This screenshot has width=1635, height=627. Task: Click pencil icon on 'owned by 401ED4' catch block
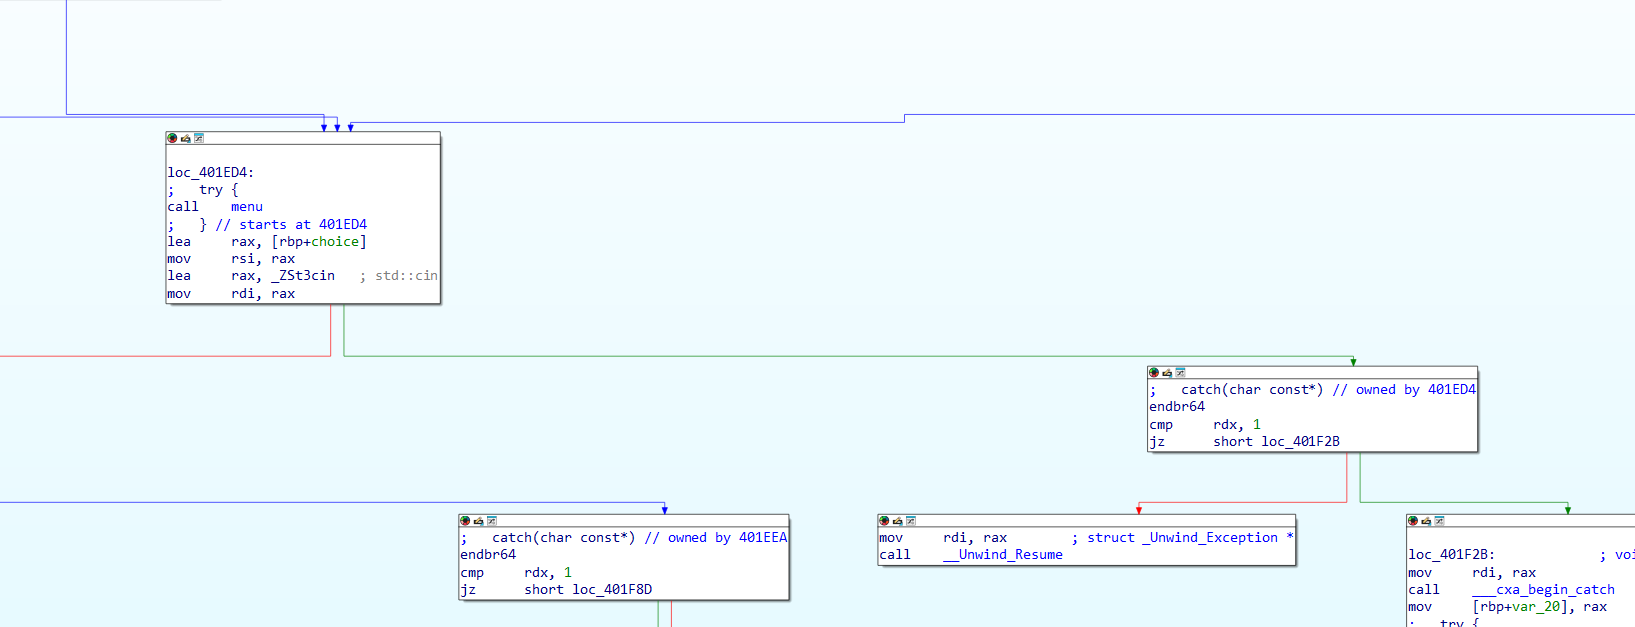(1166, 372)
